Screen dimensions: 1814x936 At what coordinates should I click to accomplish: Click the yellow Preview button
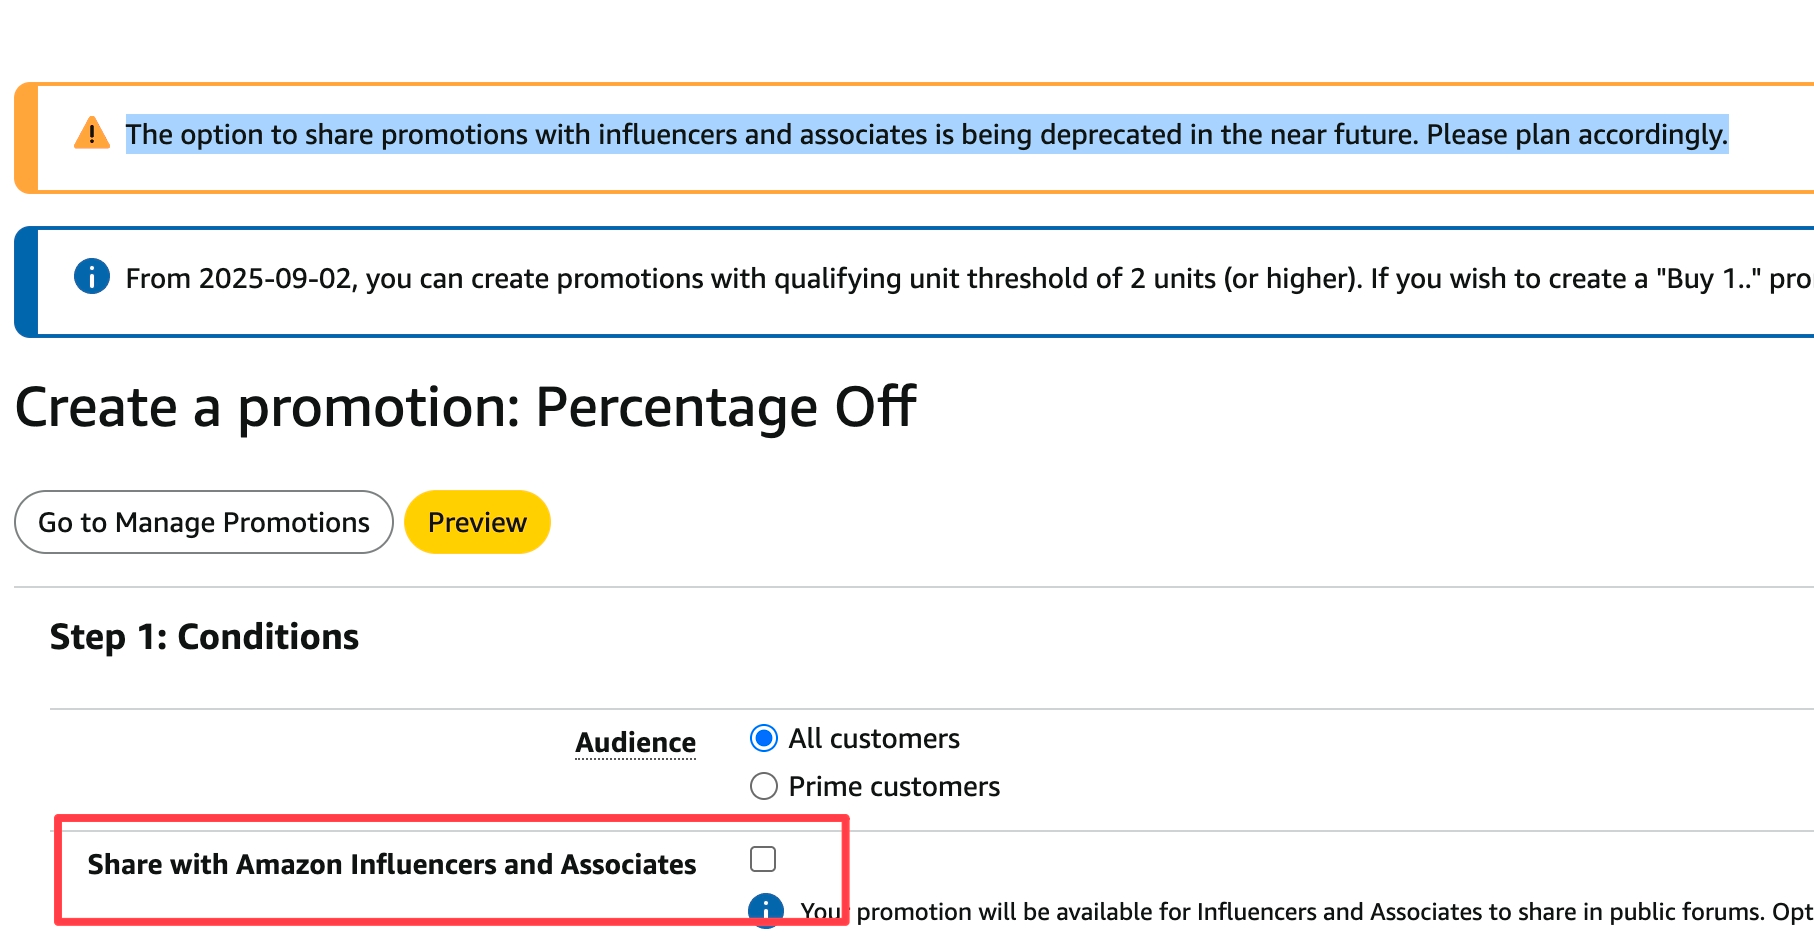click(477, 522)
